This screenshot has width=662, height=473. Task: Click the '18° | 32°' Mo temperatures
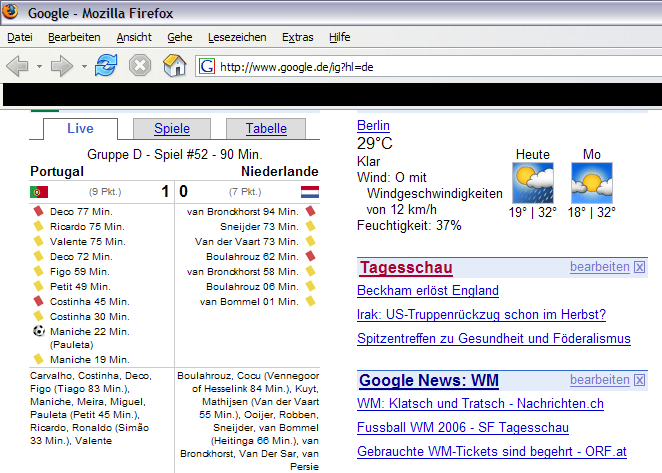tap(591, 212)
